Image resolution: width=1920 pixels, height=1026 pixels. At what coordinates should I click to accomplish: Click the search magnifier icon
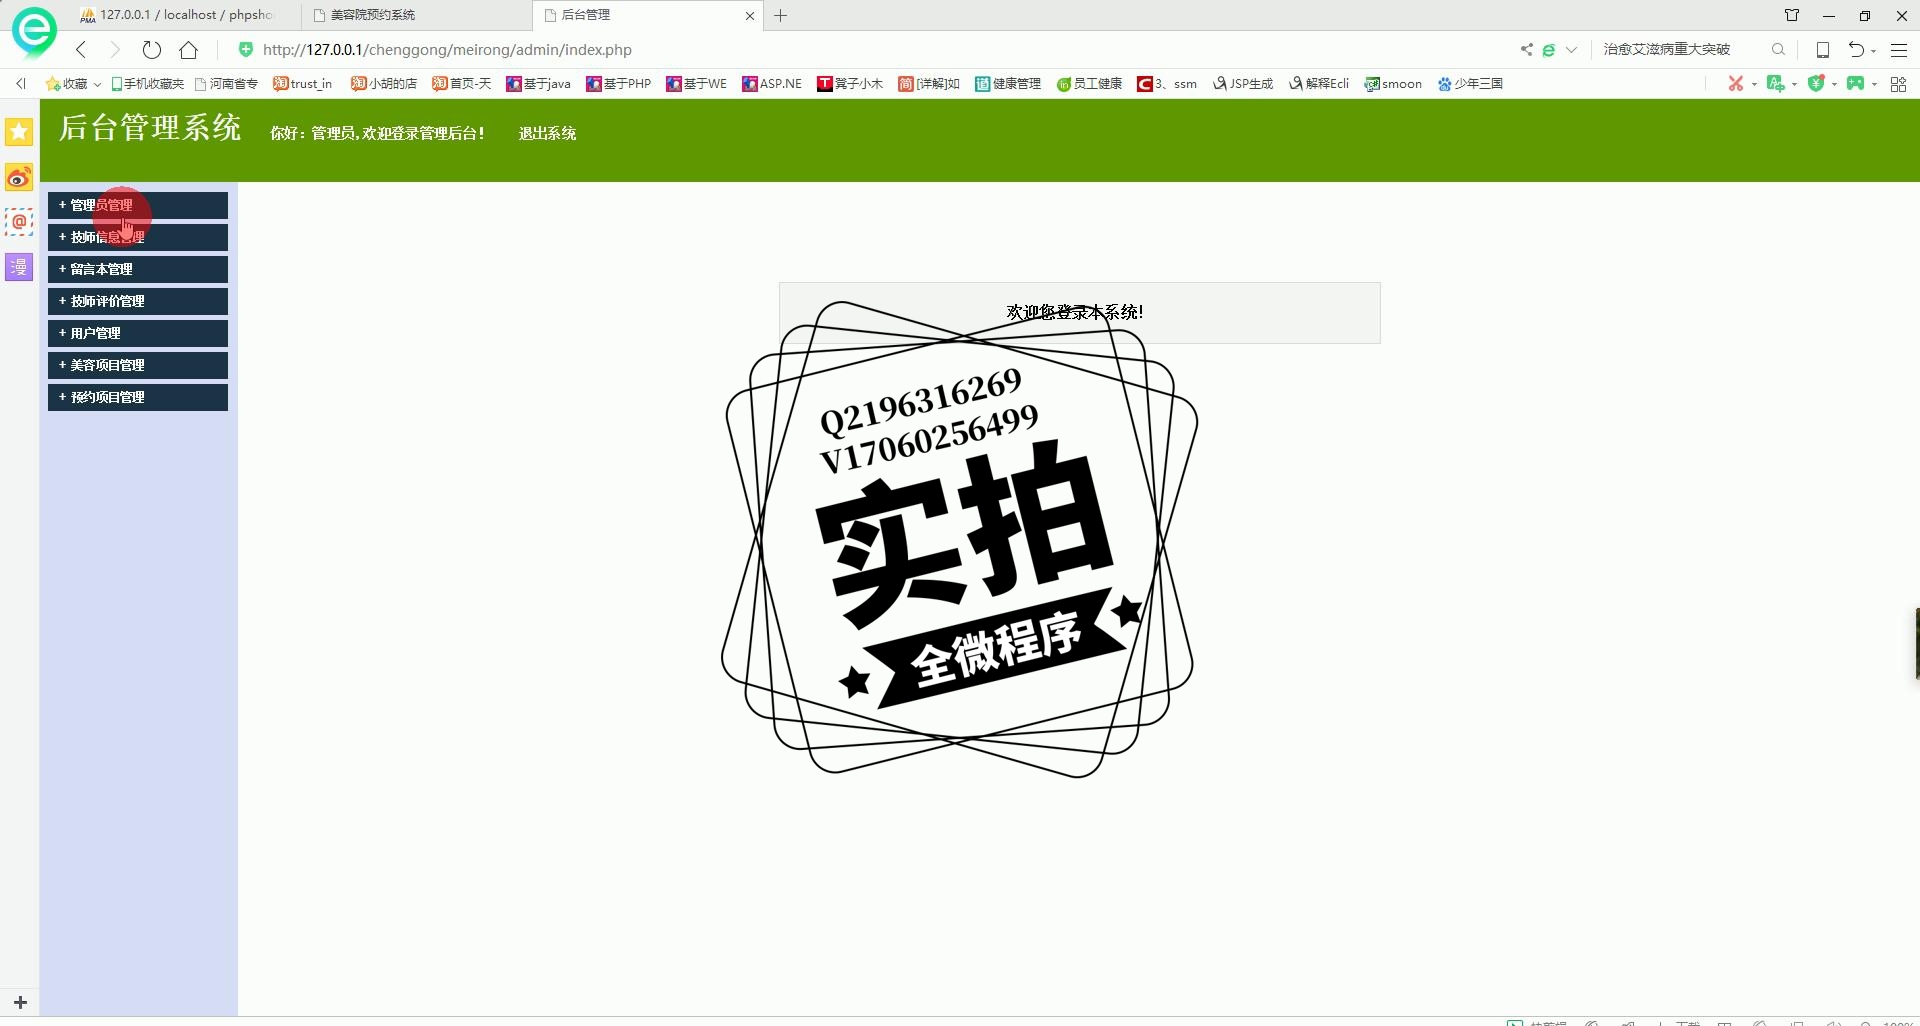click(1778, 49)
